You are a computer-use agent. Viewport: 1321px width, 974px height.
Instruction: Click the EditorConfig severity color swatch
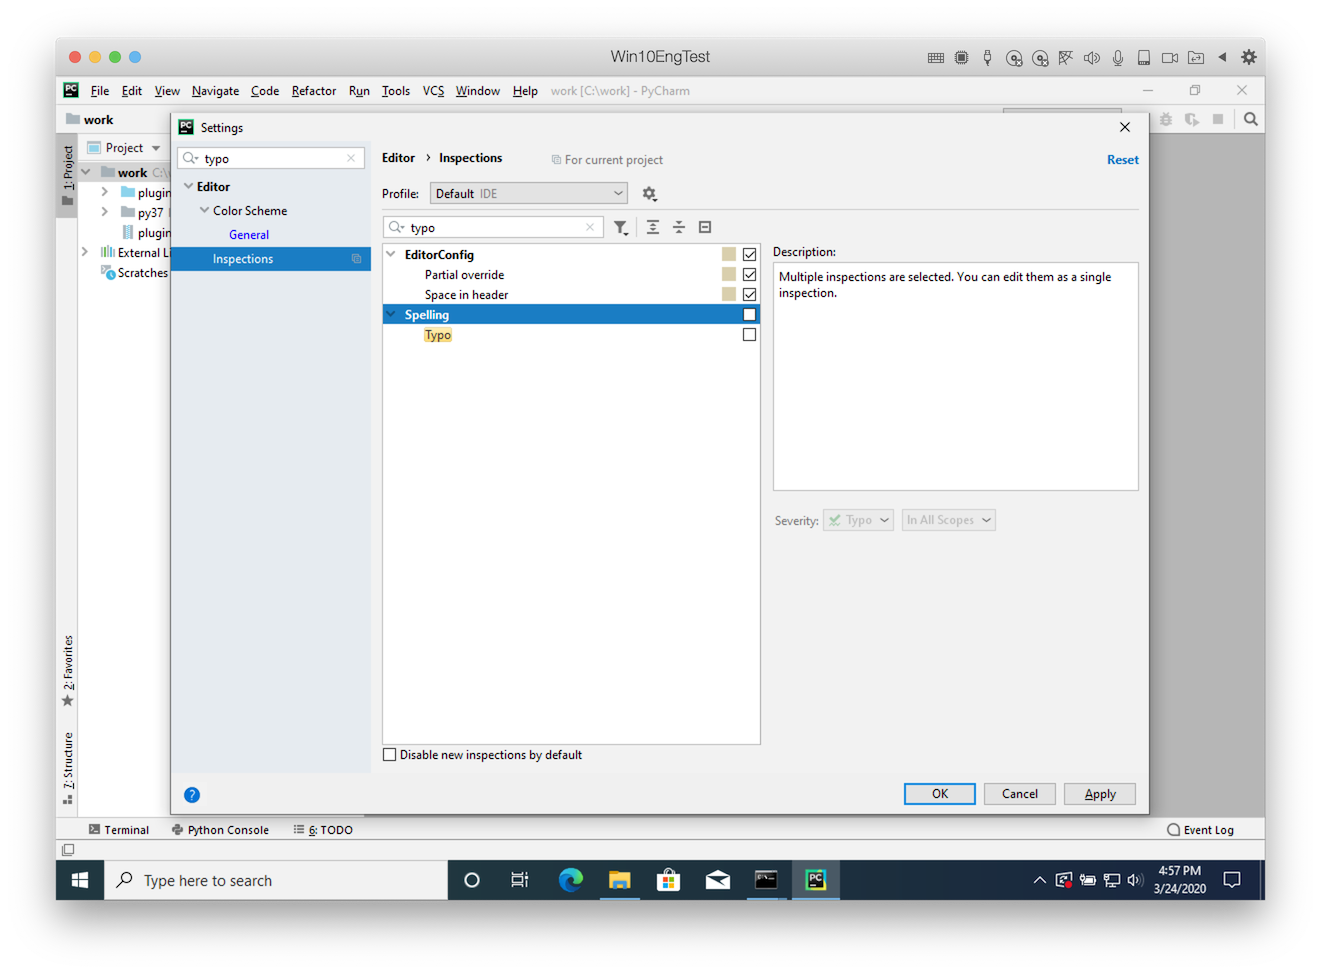pyautogui.click(x=729, y=254)
